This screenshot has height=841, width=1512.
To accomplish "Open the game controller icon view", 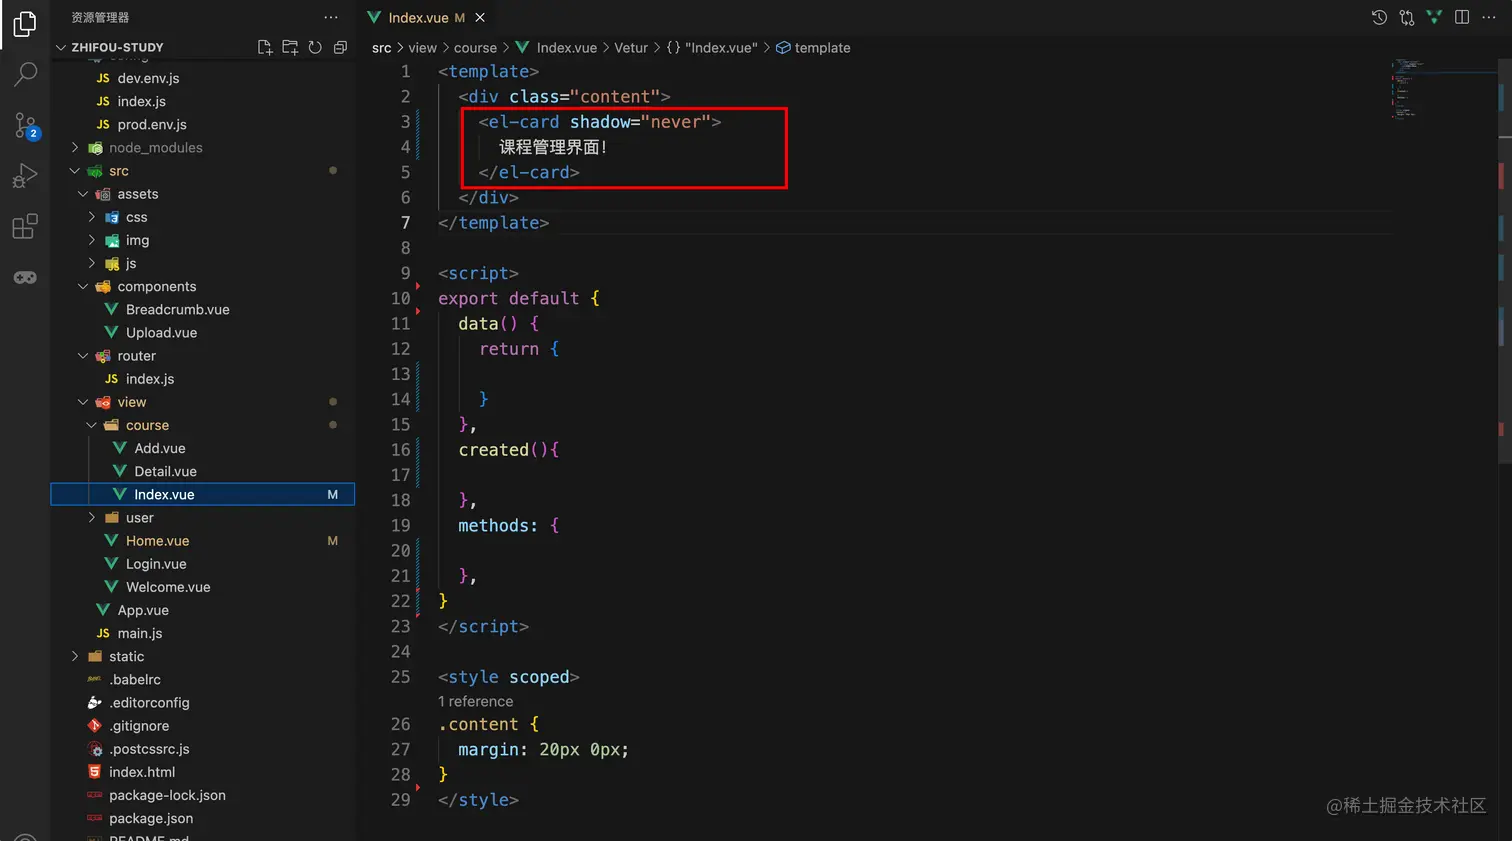I will (x=25, y=277).
